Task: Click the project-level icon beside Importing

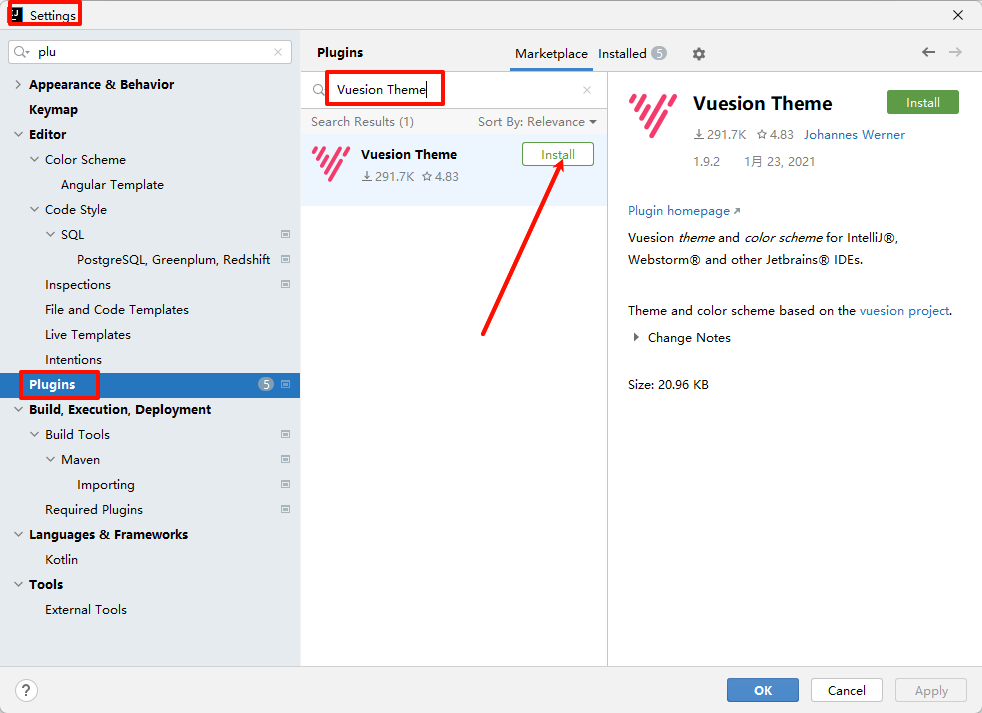Action: click(286, 484)
